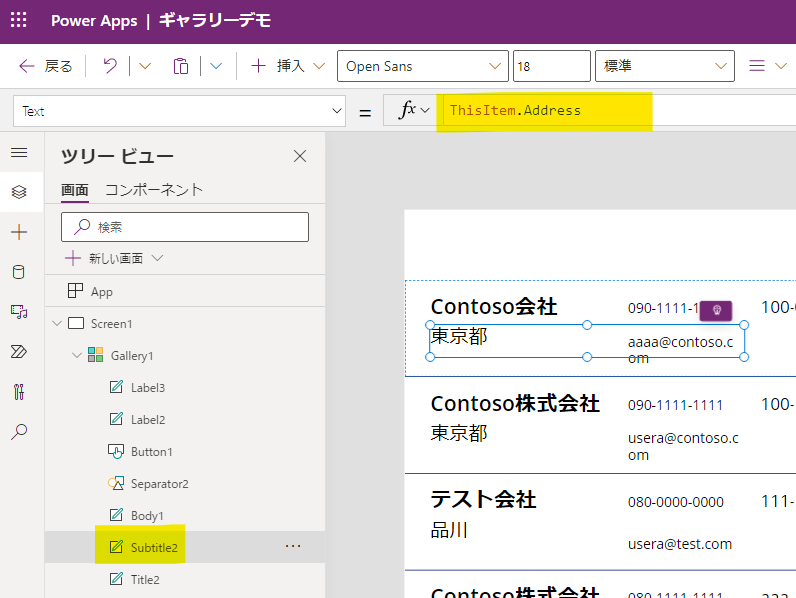Click the paste clipboard icon
This screenshot has width=796, height=598.
(181, 66)
